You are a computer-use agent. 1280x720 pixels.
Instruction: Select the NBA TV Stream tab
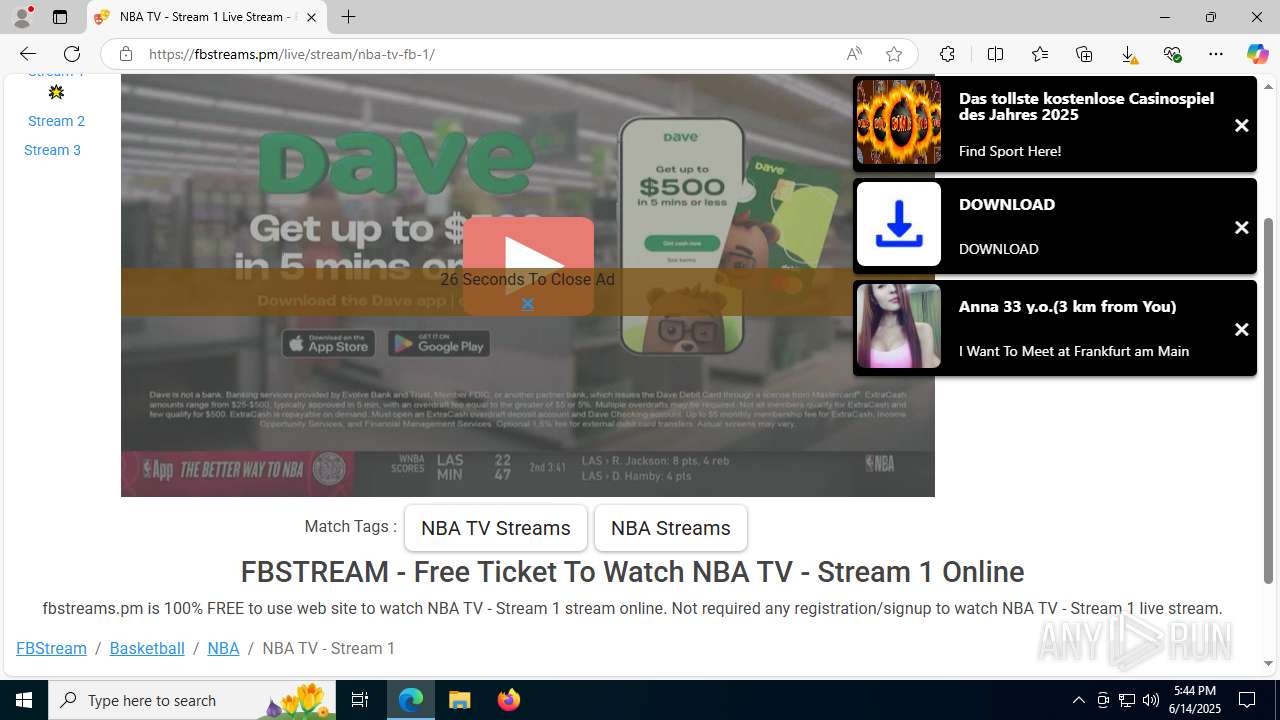click(207, 17)
